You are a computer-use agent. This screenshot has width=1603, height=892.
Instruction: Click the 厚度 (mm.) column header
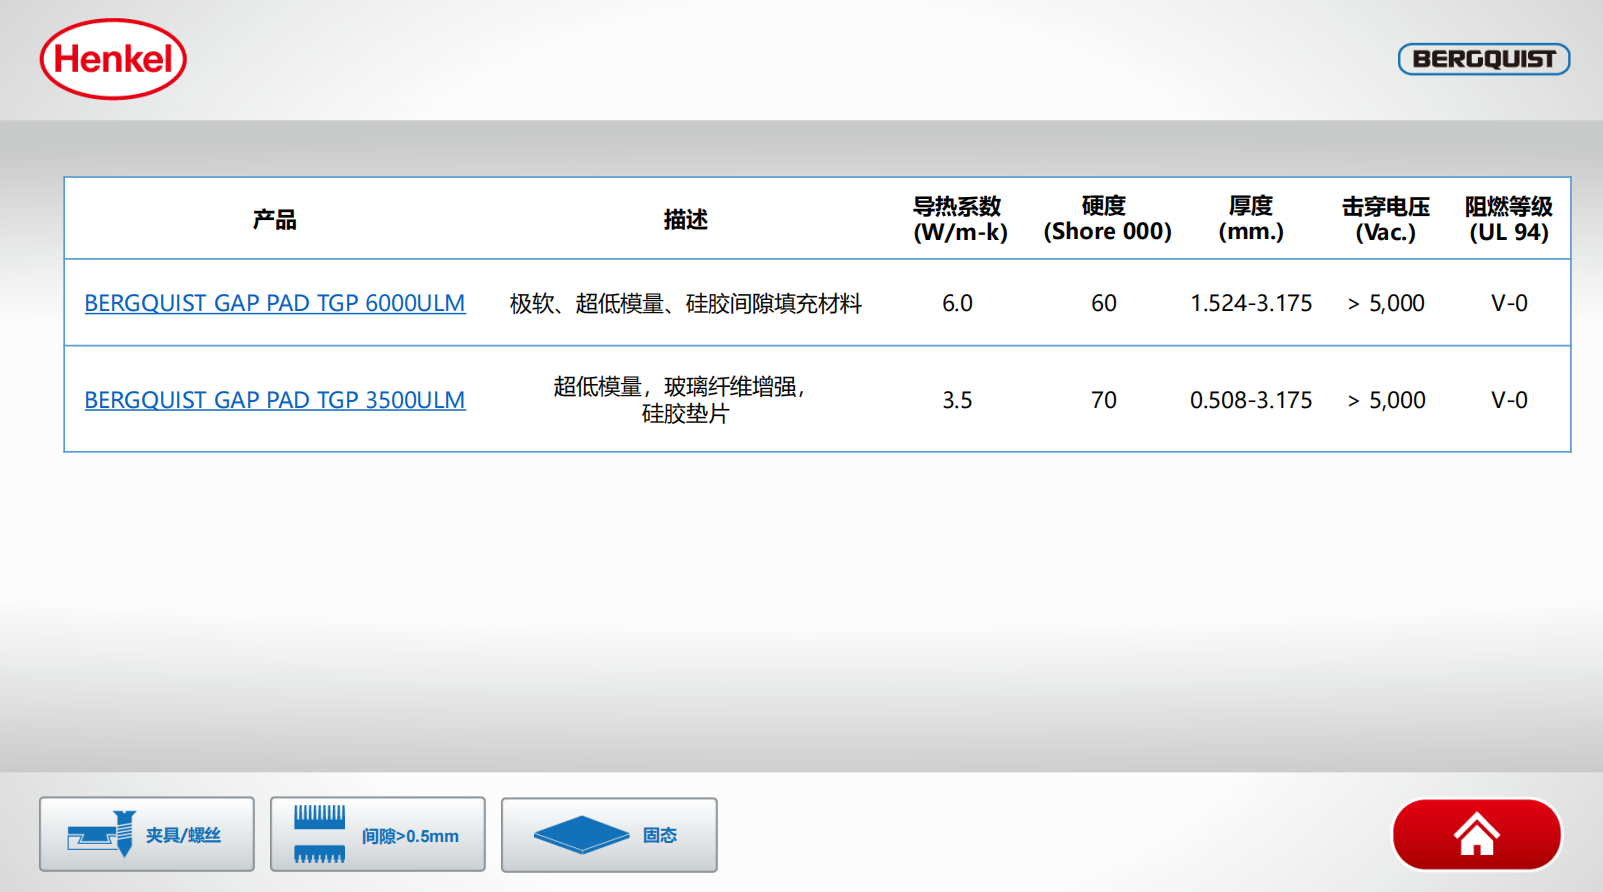1250,219
